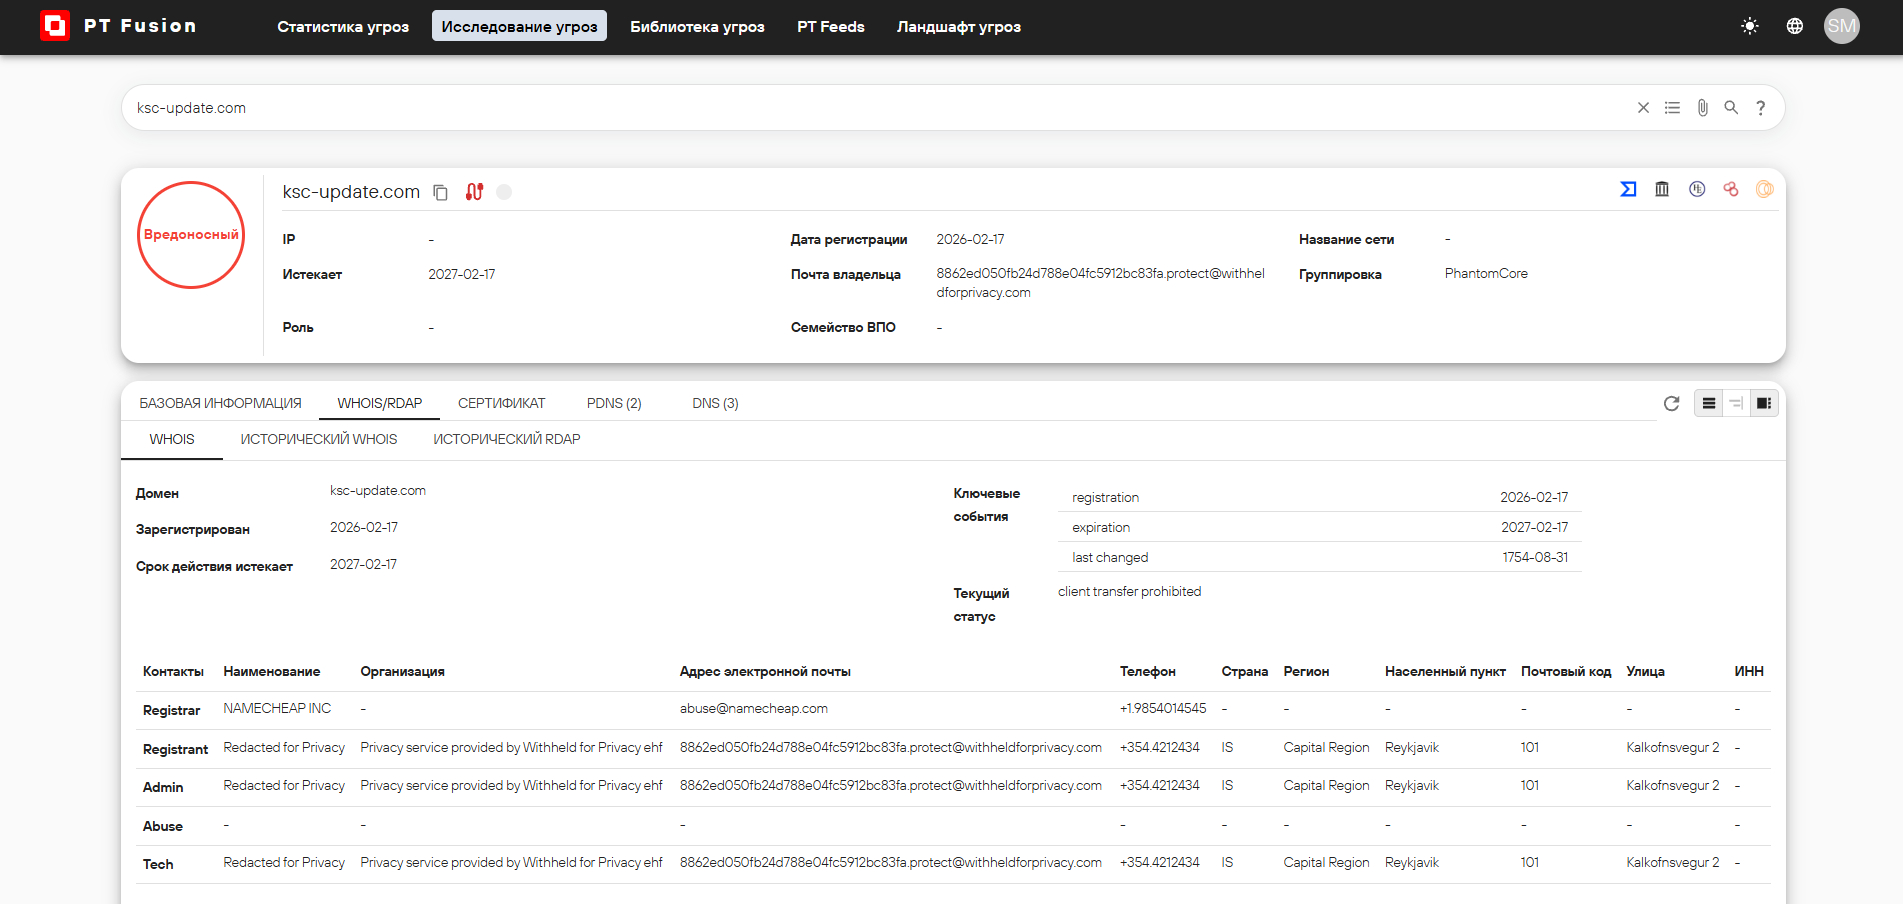Open the orange rings external icon

[1765, 189]
